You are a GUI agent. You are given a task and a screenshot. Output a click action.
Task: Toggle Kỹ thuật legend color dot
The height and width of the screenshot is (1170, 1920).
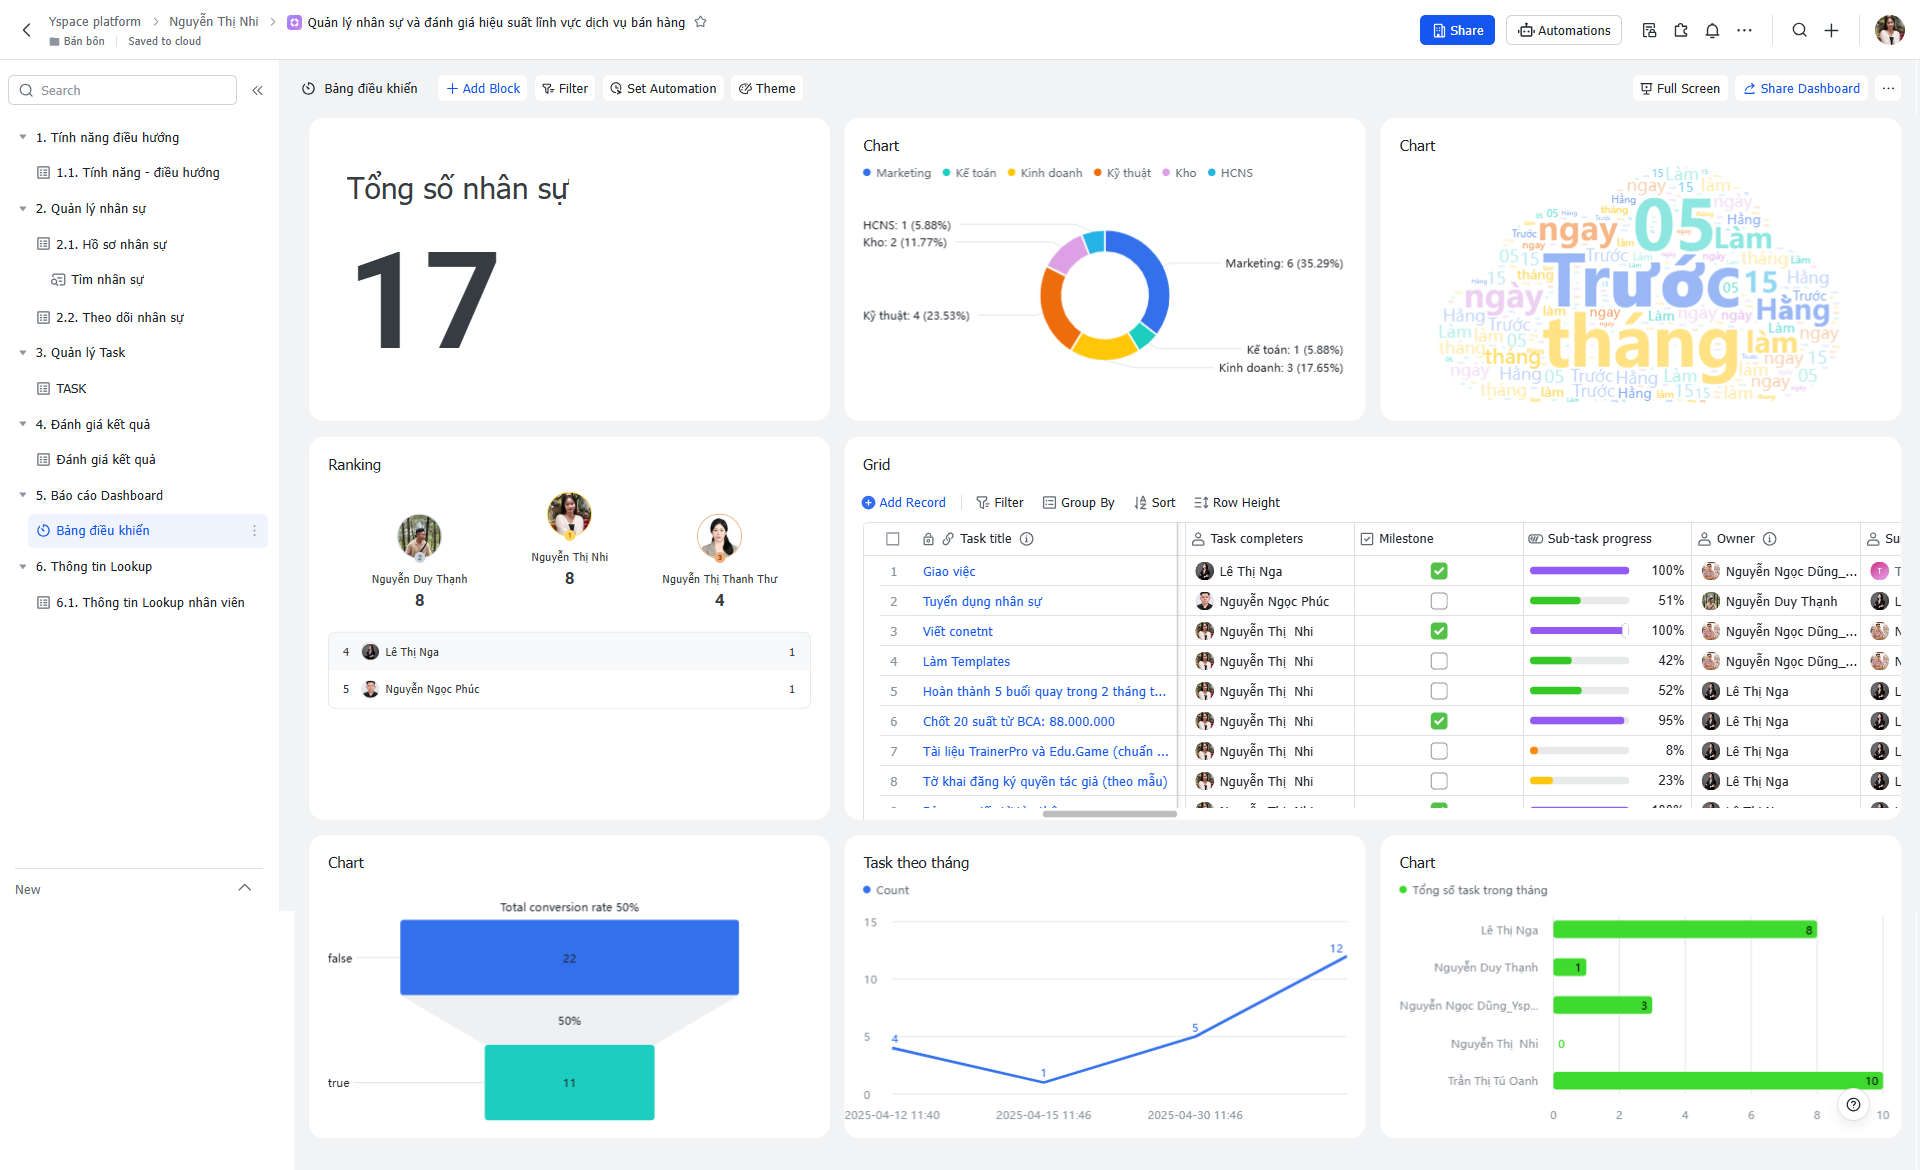[x=1098, y=172]
